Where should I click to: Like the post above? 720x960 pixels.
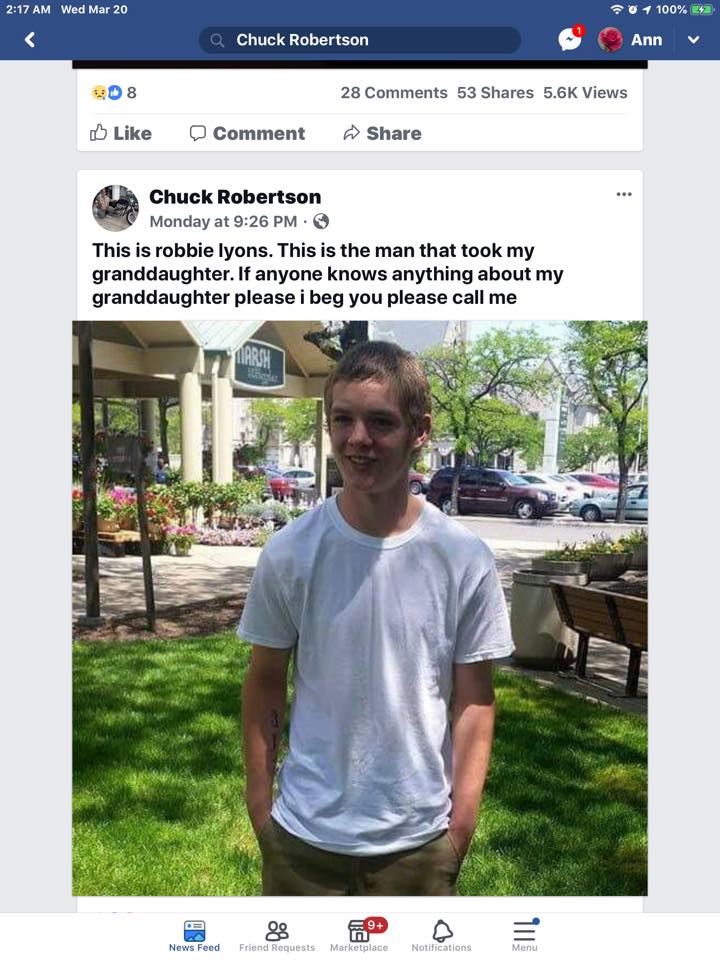pyautogui.click(x=121, y=133)
